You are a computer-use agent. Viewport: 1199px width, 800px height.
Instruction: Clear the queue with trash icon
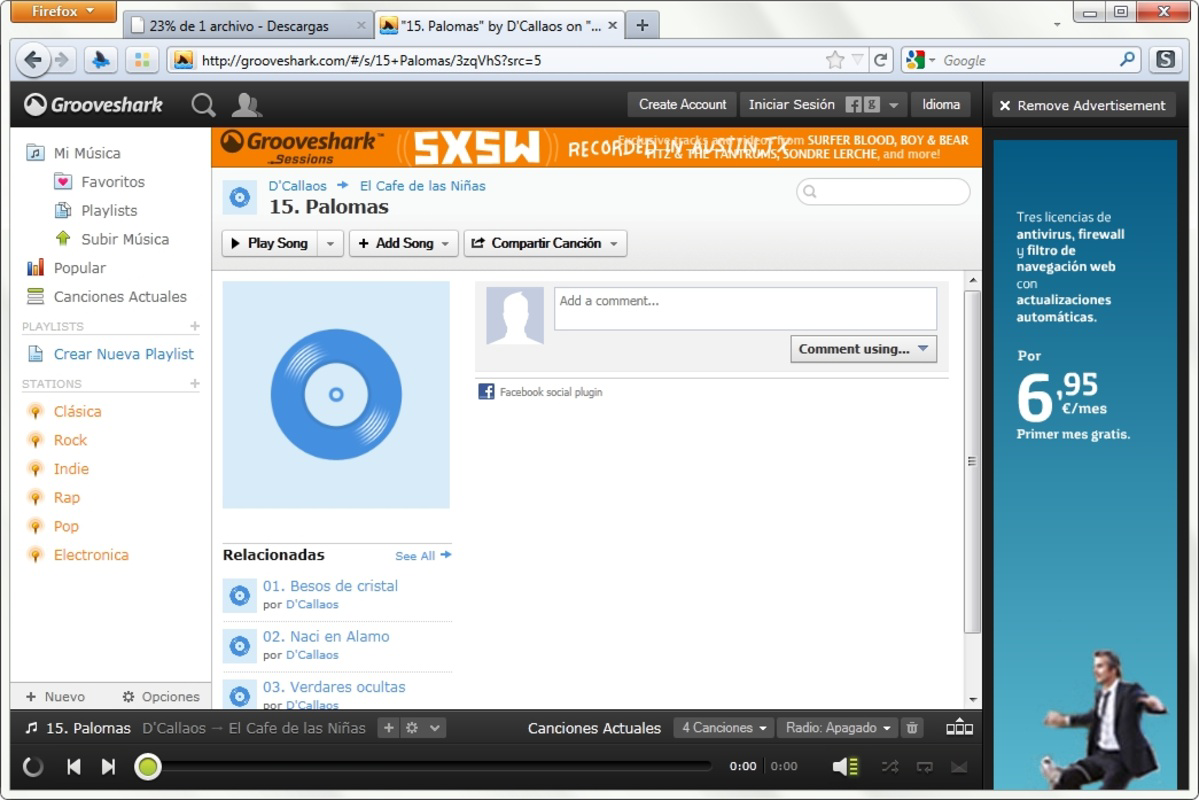click(x=911, y=728)
